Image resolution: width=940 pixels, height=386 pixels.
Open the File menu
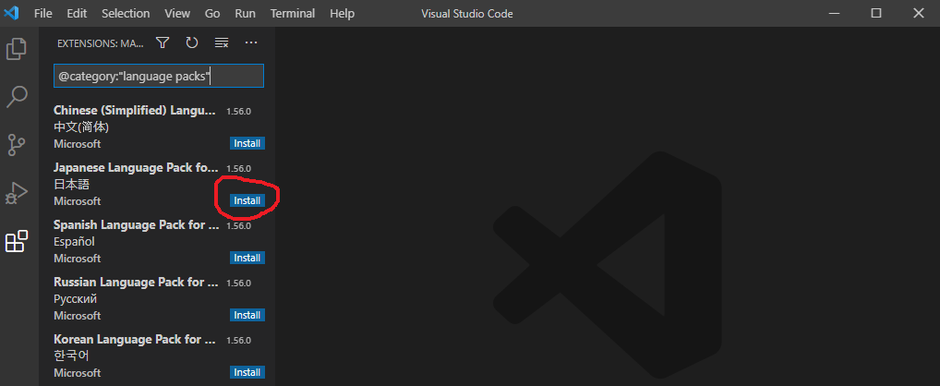(43, 13)
